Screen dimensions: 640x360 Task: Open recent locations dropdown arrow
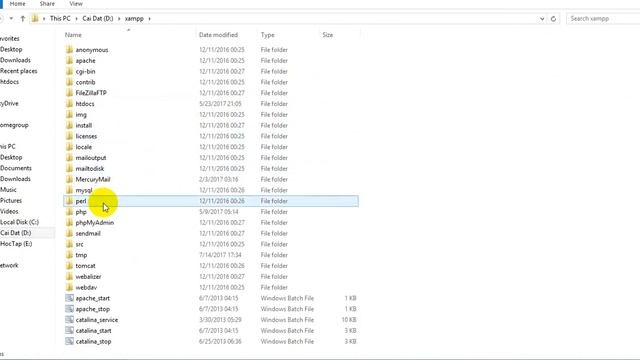click(11, 18)
